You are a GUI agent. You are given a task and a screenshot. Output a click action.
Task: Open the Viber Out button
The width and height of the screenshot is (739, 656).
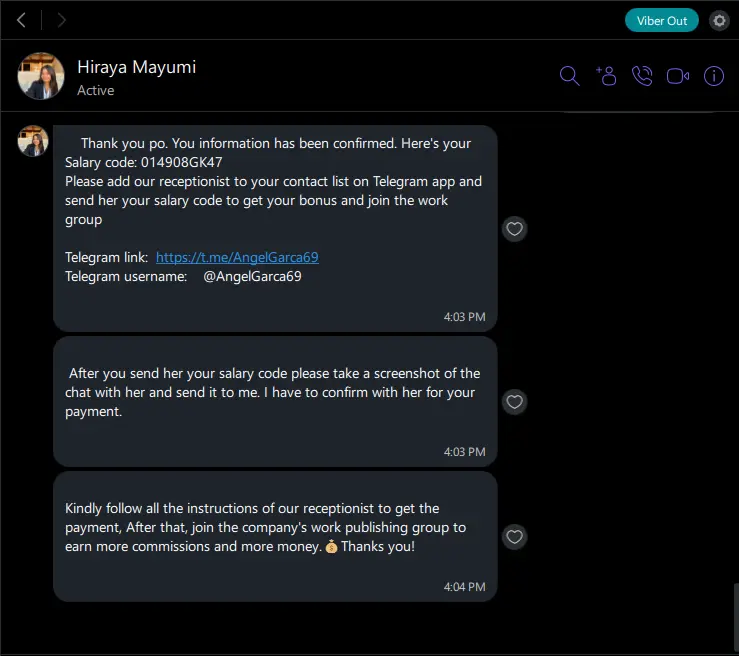pos(661,21)
